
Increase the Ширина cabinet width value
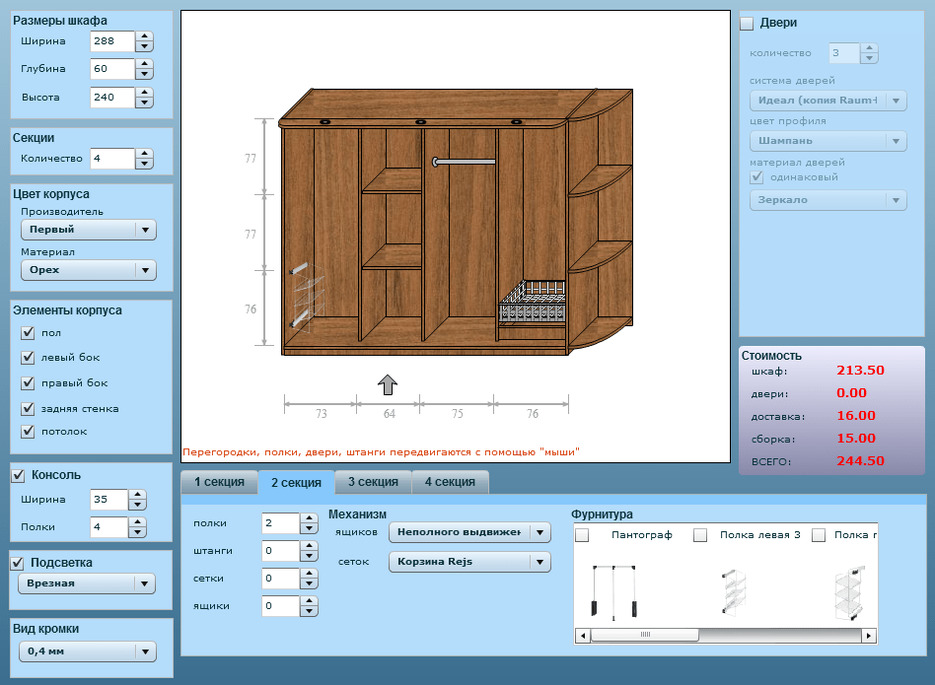tap(144, 36)
